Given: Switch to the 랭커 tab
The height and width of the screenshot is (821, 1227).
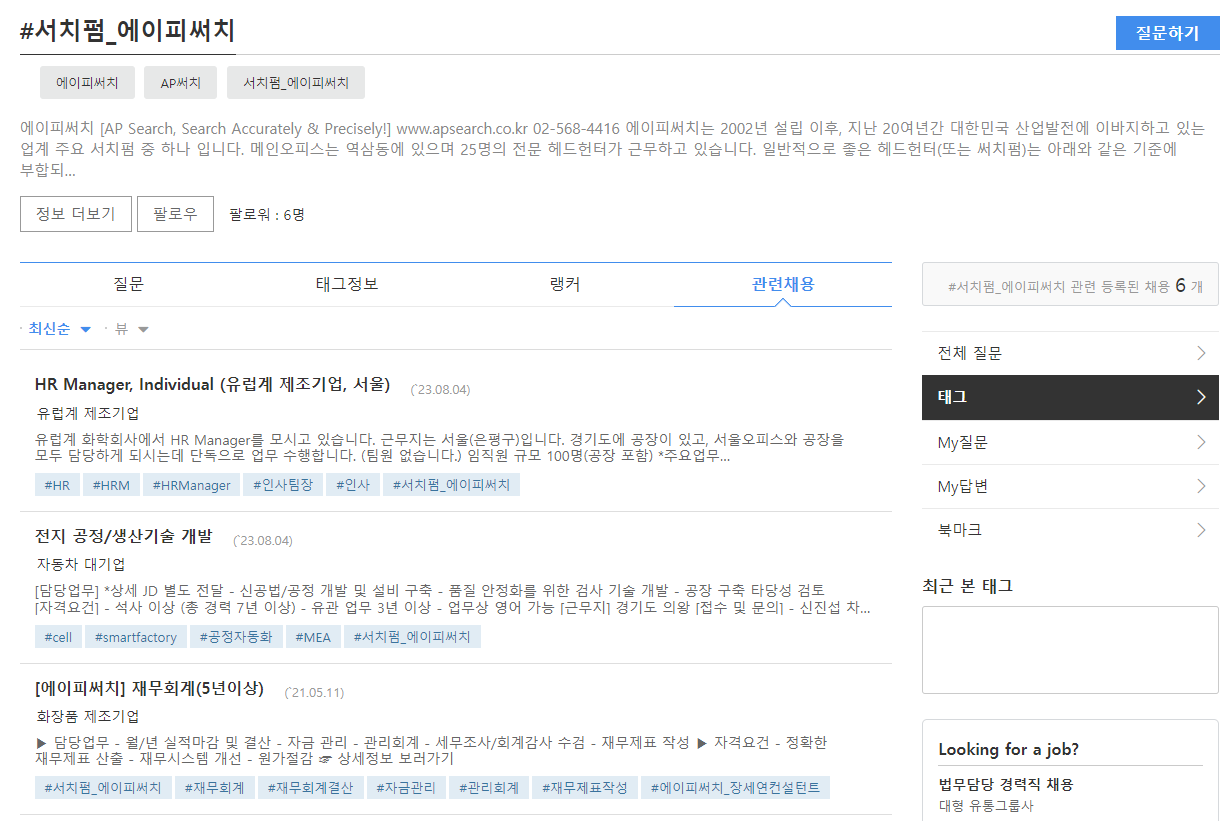Looking at the screenshot, I should [x=565, y=284].
